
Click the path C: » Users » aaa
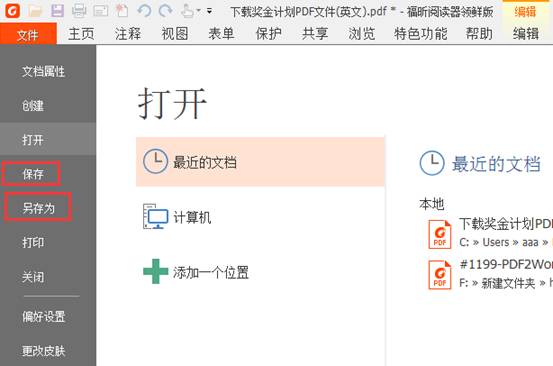504,242
